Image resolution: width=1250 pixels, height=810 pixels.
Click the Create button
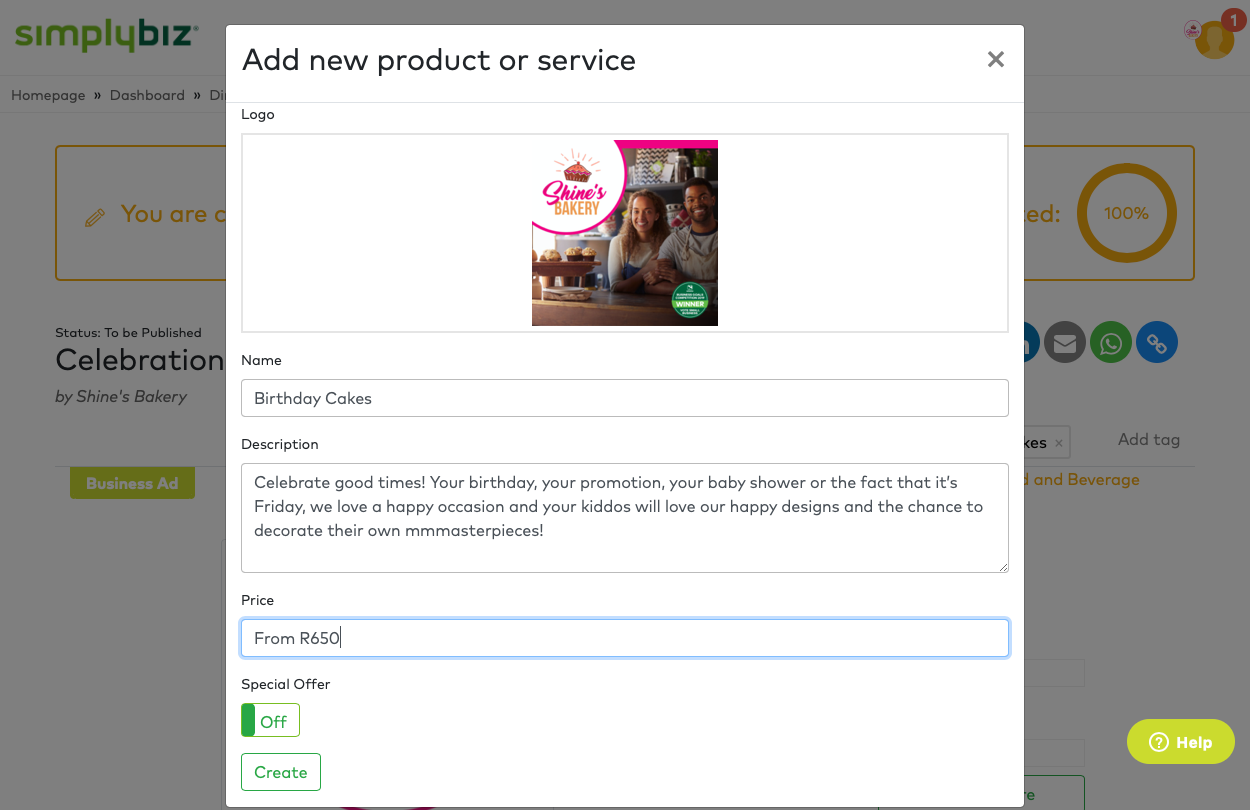pos(281,772)
